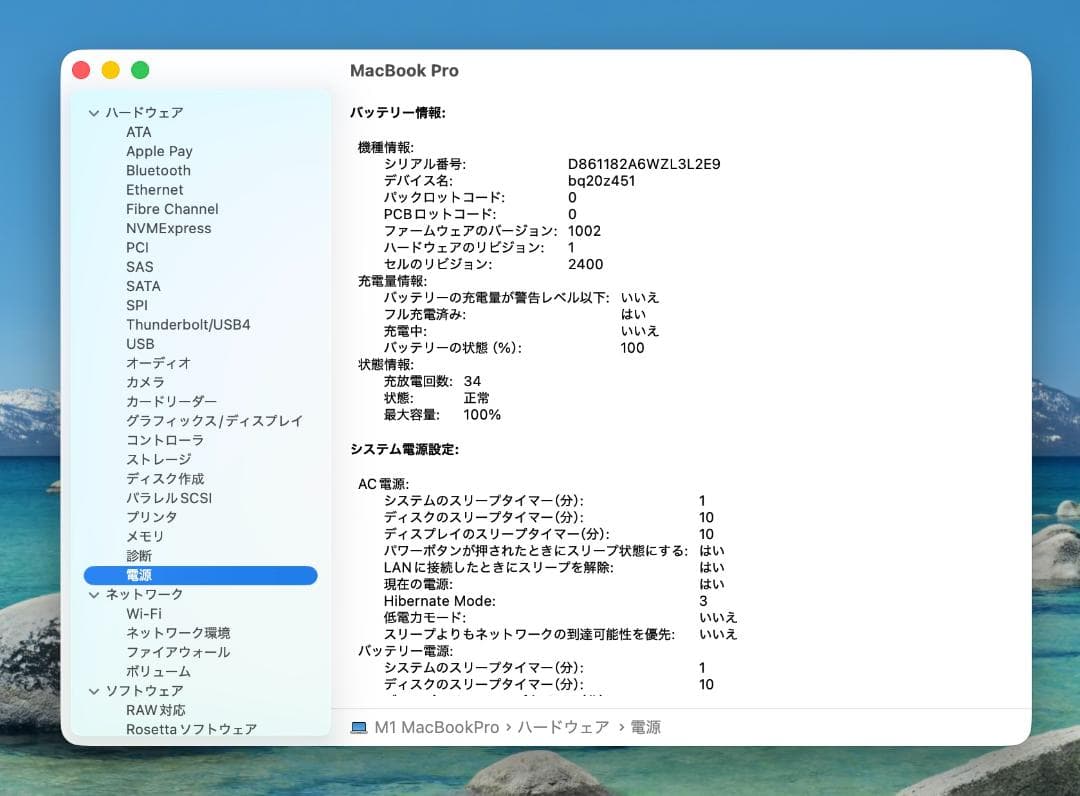The image size is (1080, 796).
Task: Select メモリ in the sidebar
Action: pyautogui.click(x=145, y=537)
